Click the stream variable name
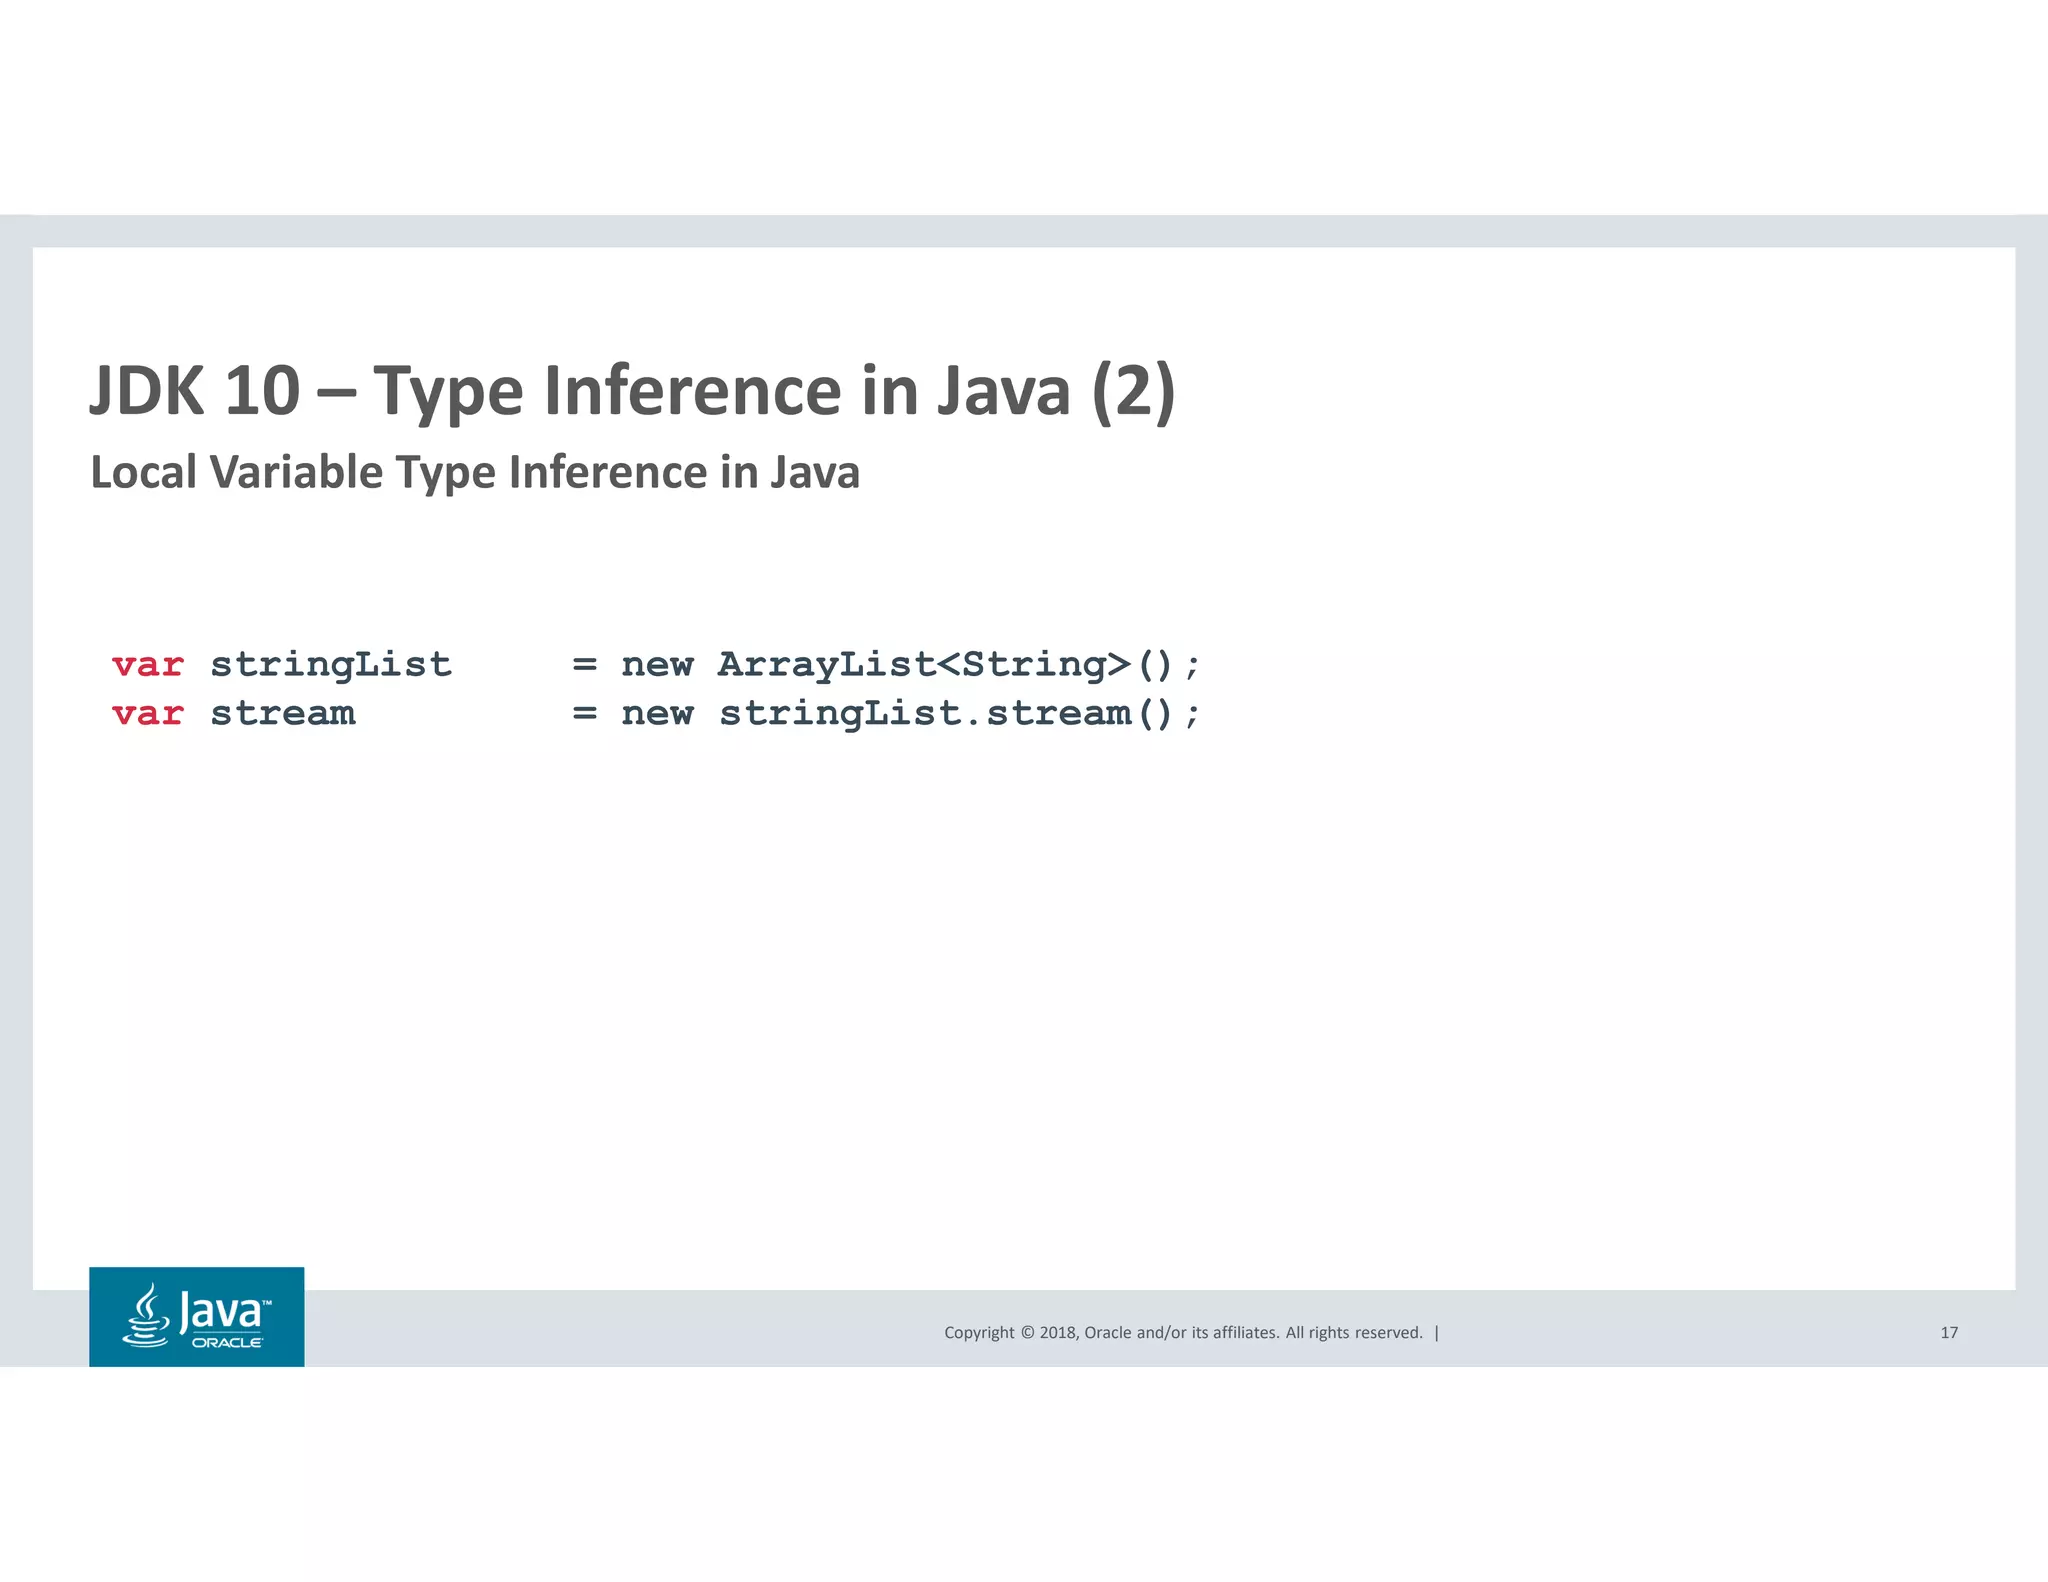The image size is (2048, 1582). pos(283,714)
